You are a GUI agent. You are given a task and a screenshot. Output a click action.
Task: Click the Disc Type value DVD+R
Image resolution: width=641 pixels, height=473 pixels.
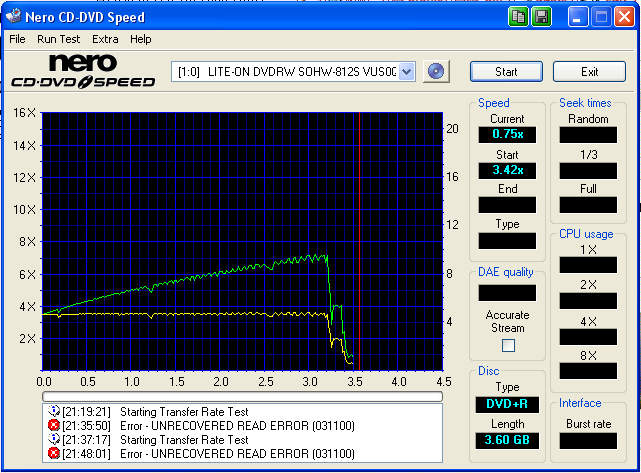507,404
